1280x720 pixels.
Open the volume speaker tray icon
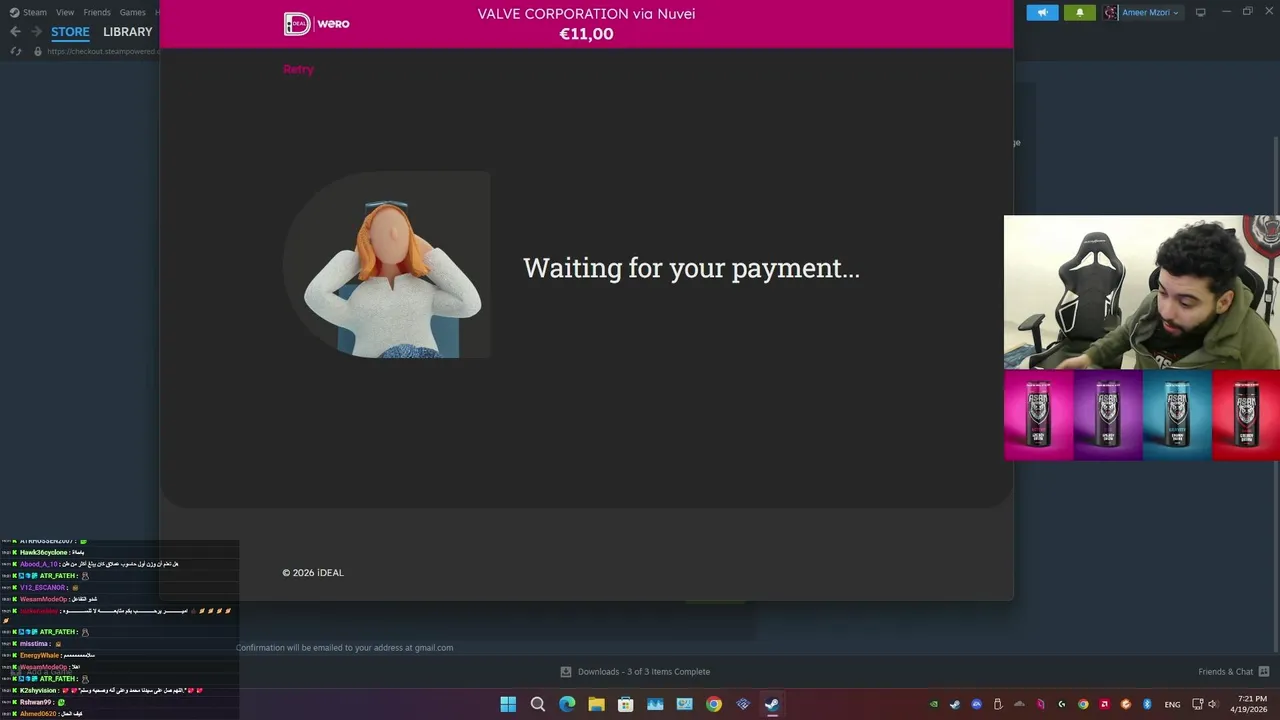(x=1213, y=704)
